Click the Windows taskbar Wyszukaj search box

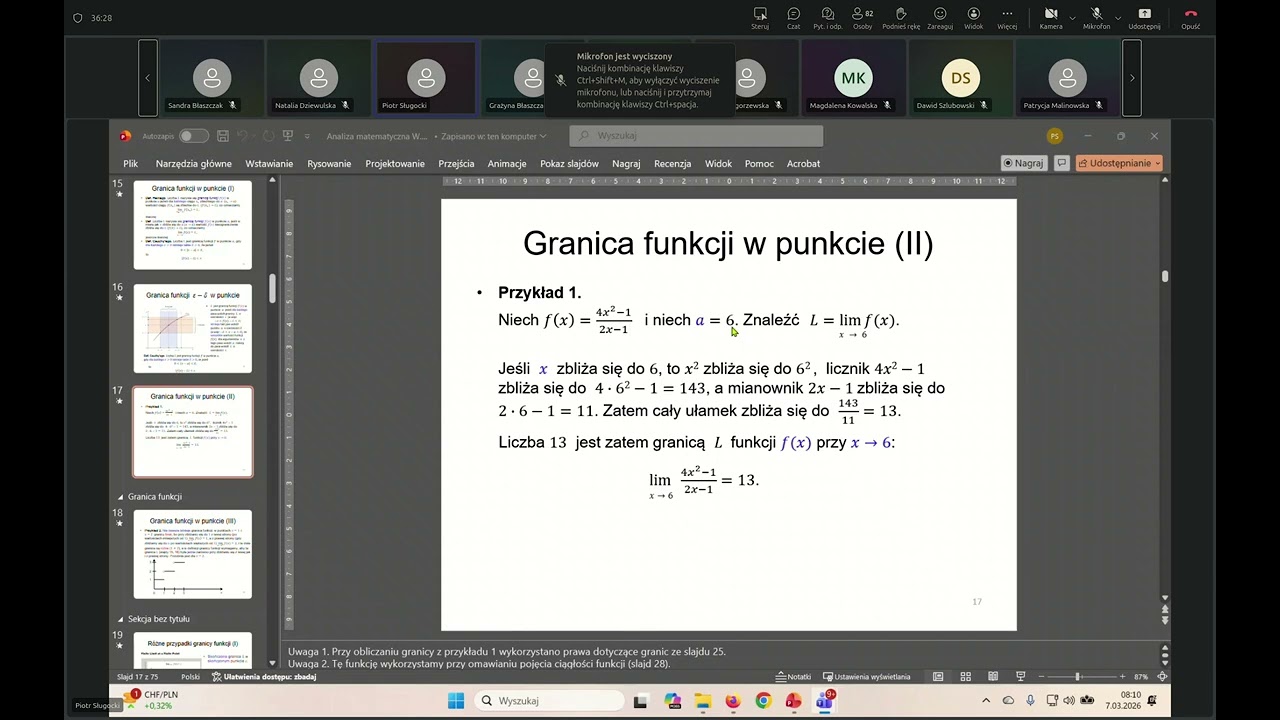click(x=548, y=701)
